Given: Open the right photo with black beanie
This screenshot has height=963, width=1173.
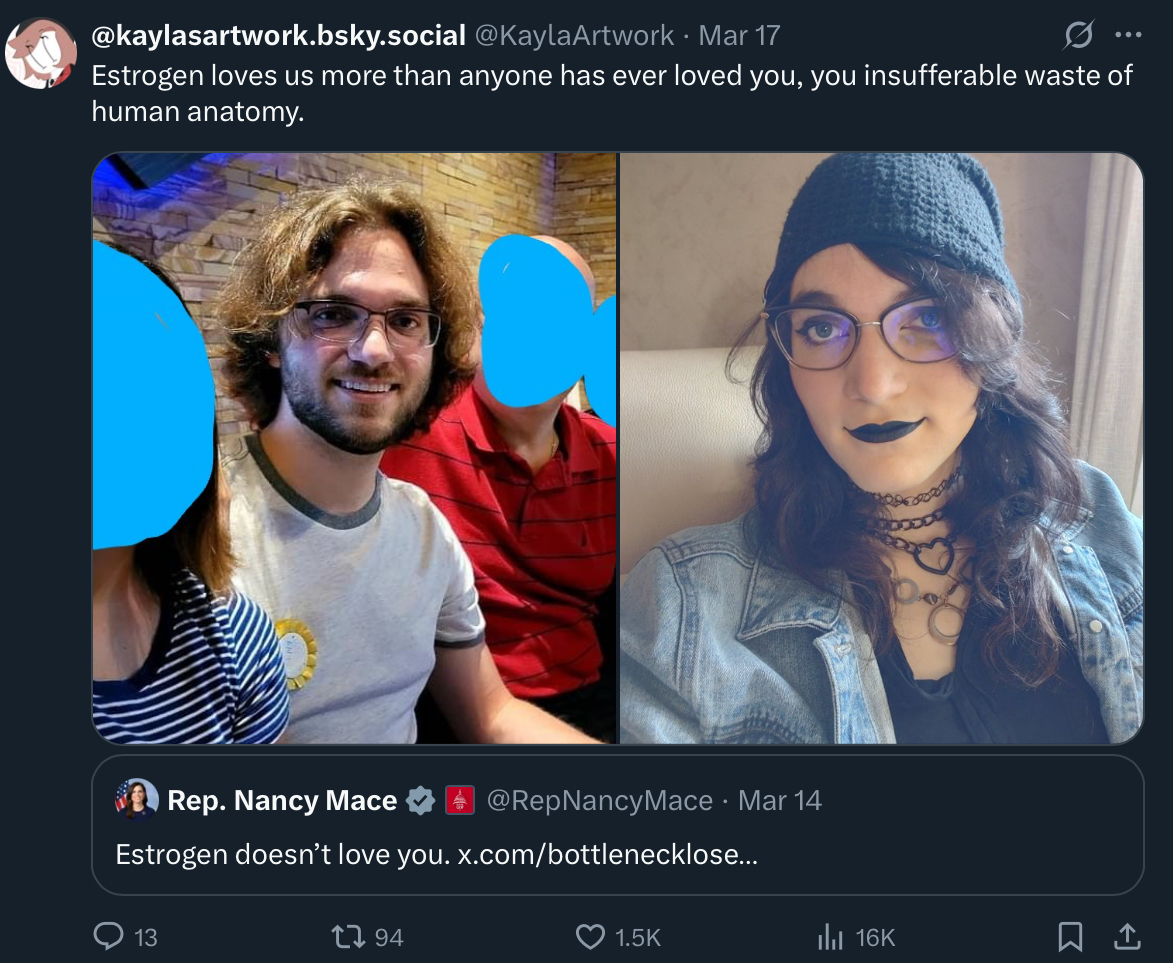Looking at the screenshot, I should click(x=881, y=448).
